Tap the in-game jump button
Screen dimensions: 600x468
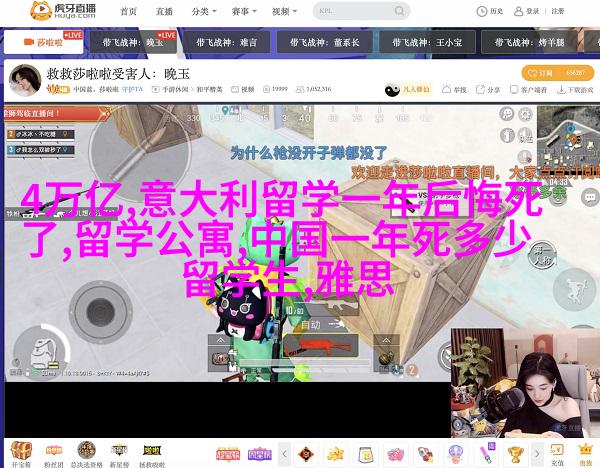point(574,290)
